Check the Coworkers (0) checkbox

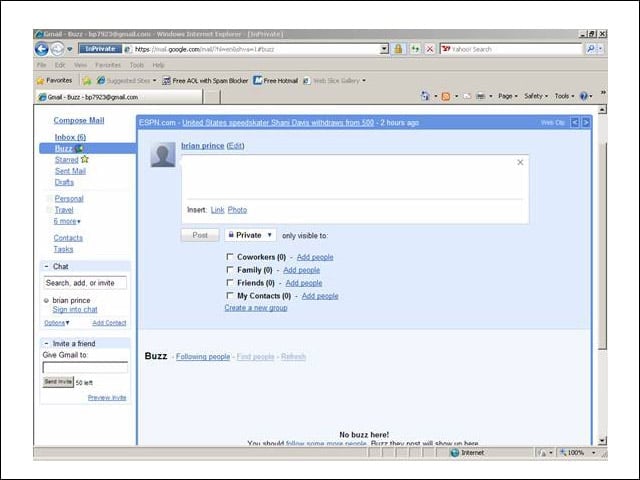tap(230, 257)
